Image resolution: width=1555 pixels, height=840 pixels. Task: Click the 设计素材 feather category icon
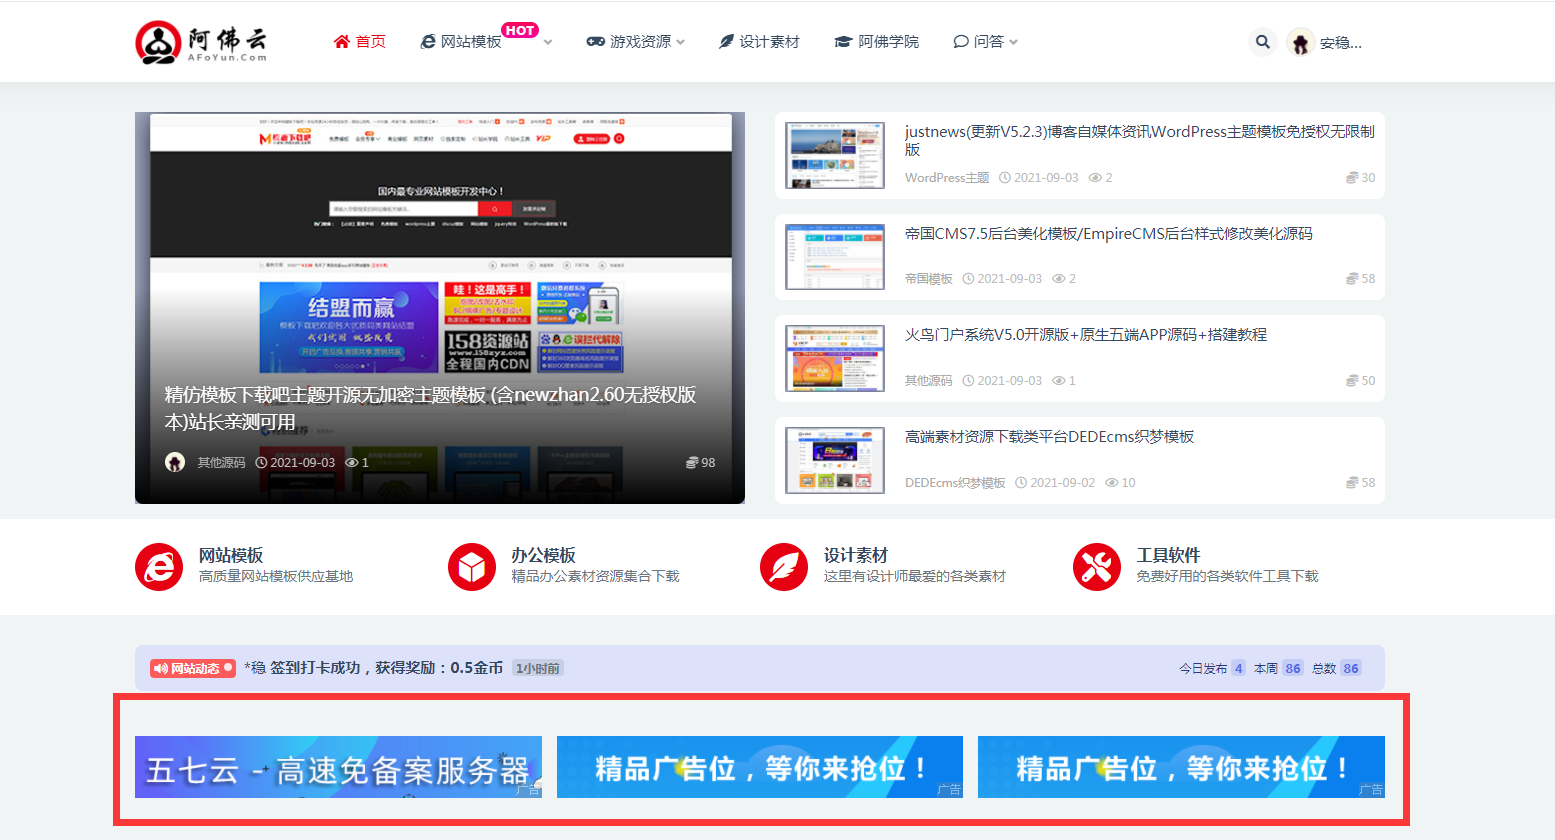point(784,566)
